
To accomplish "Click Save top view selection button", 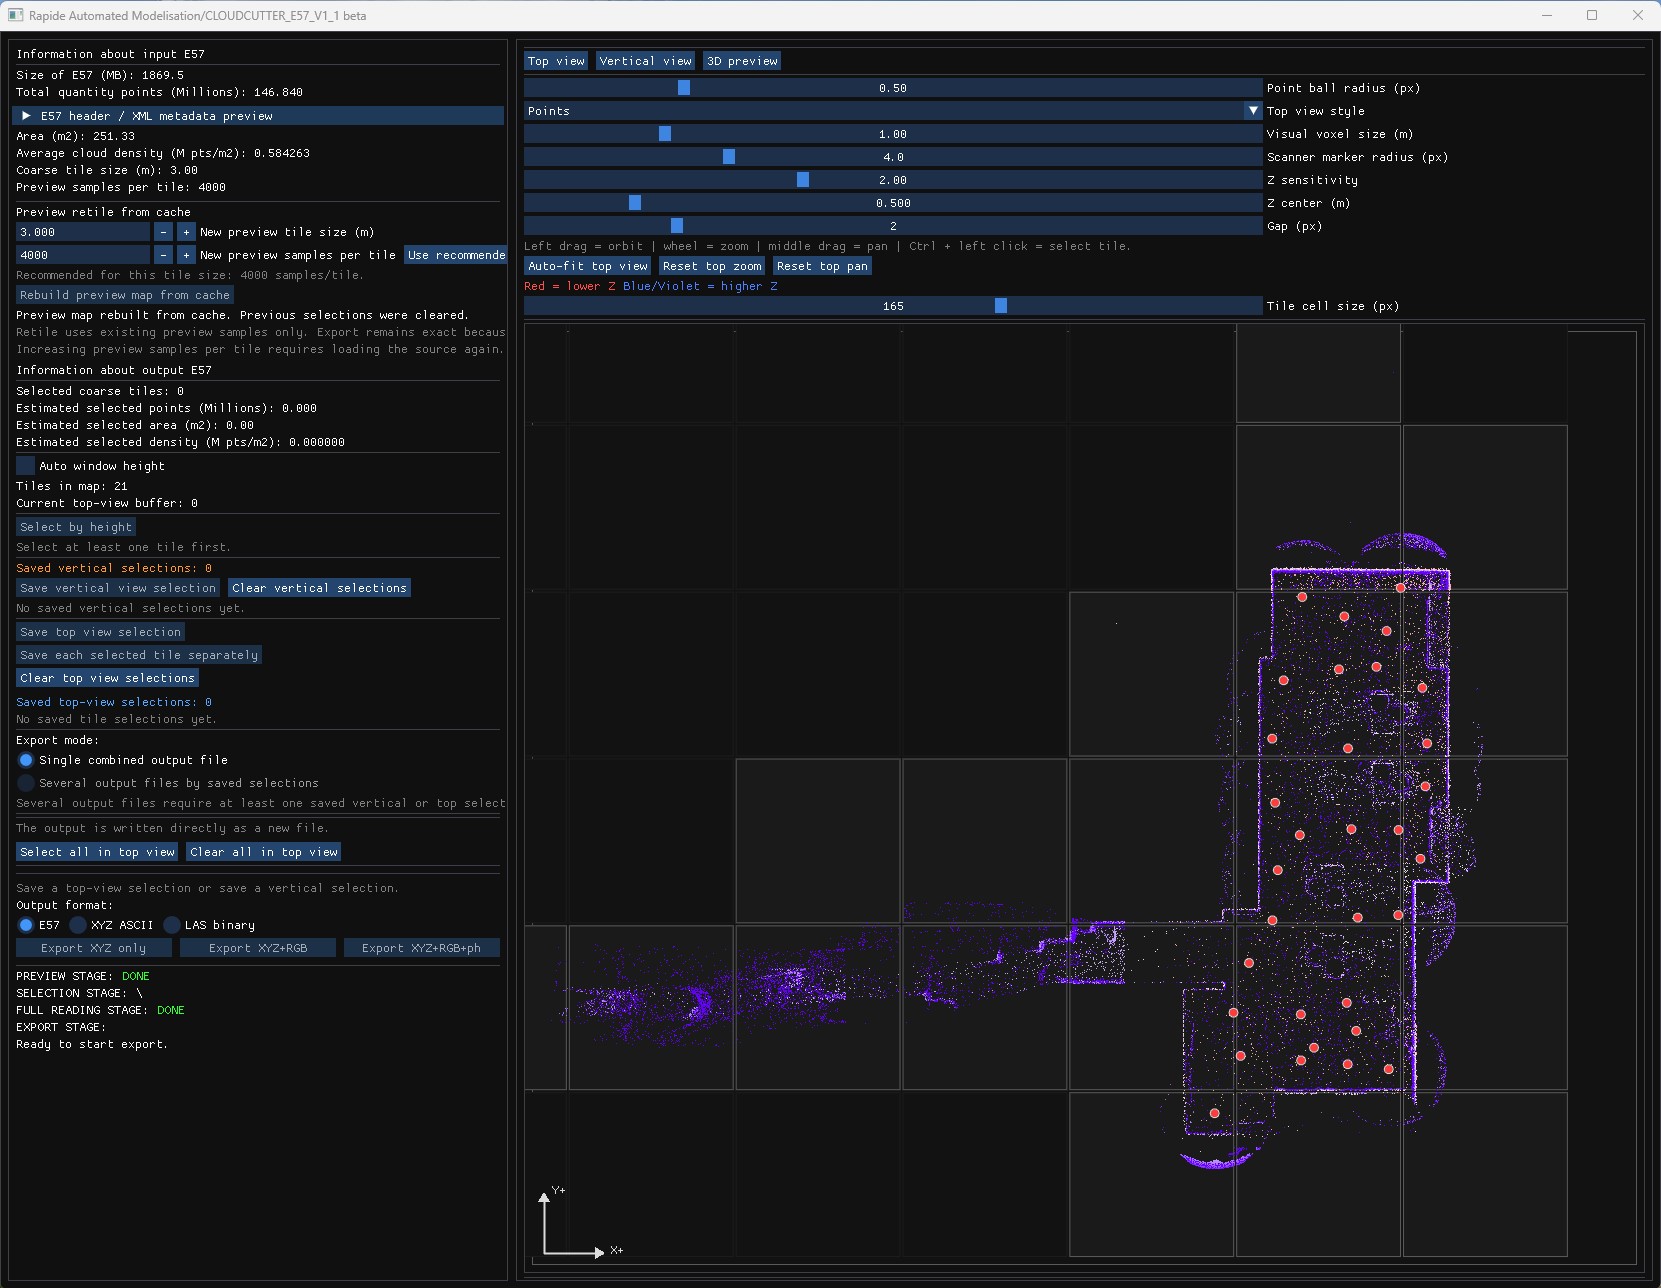I will (100, 632).
